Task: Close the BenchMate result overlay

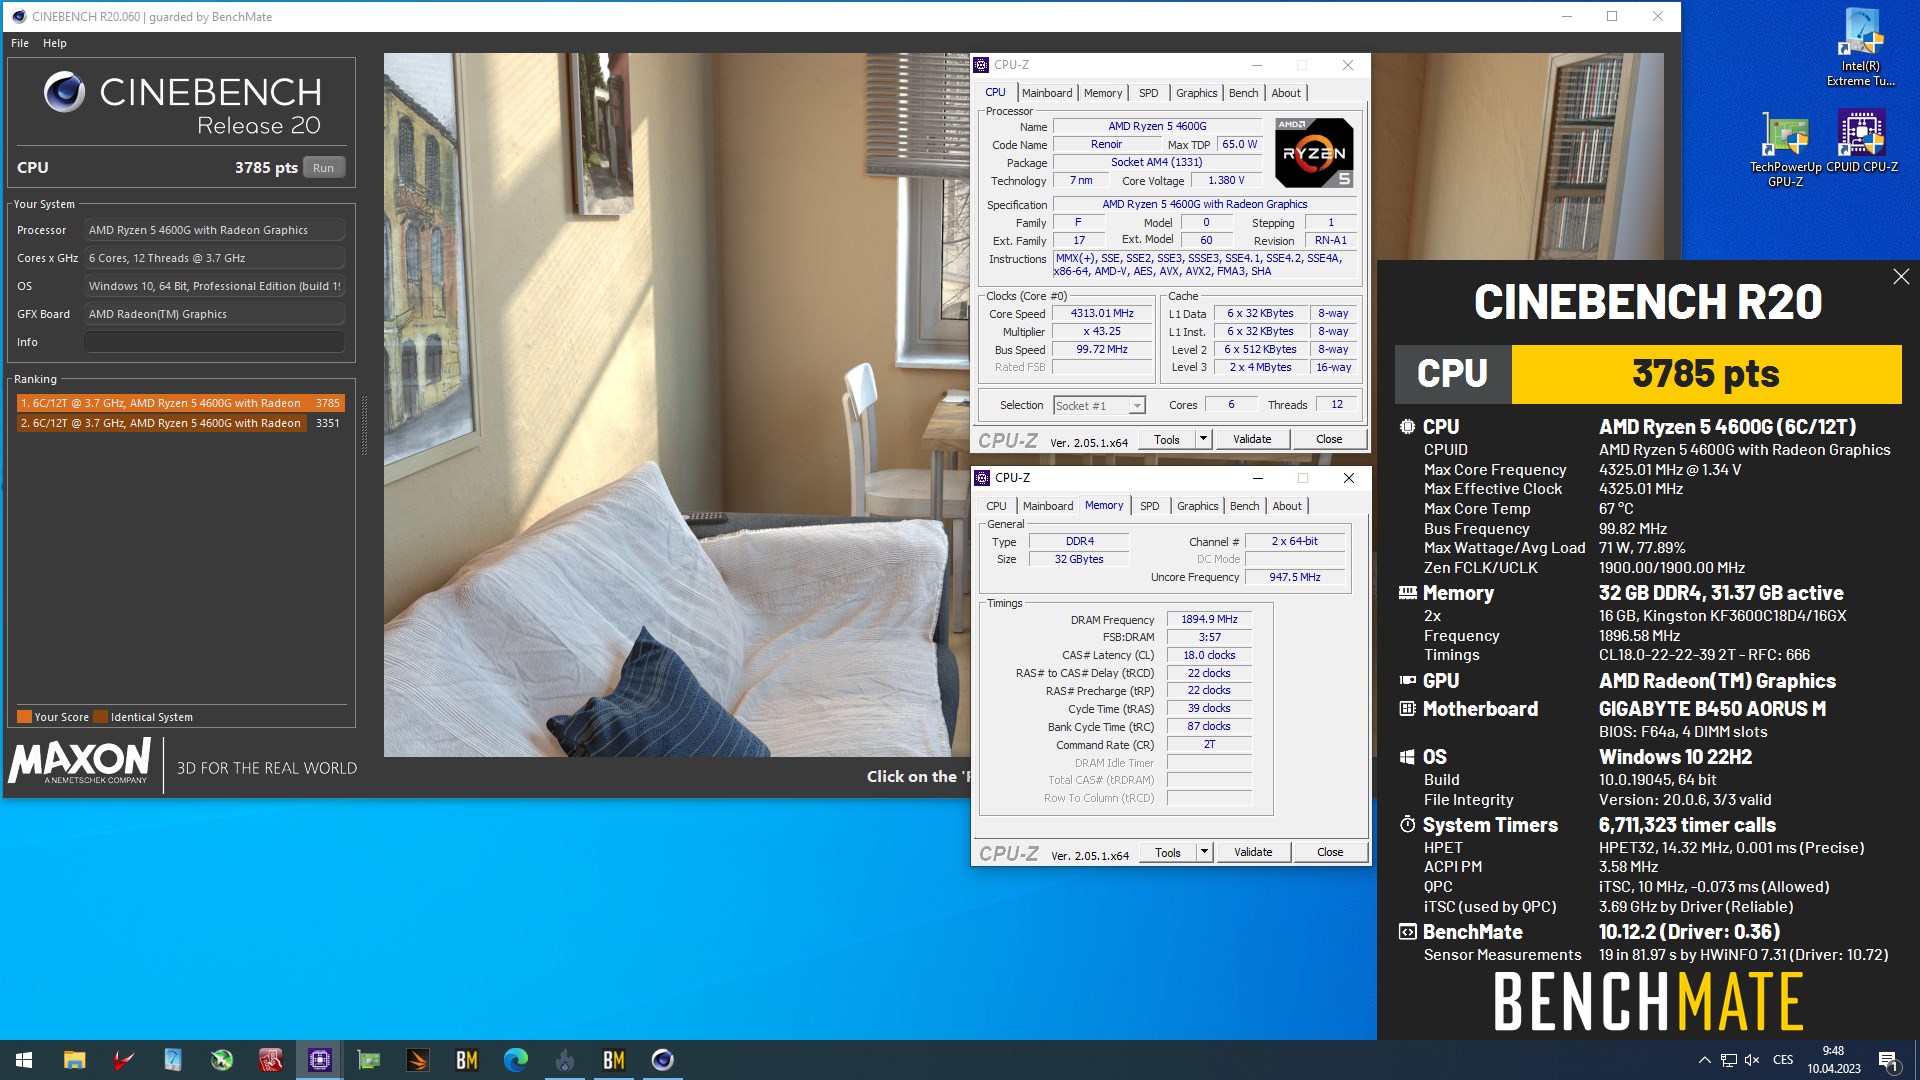Action: (1901, 277)
